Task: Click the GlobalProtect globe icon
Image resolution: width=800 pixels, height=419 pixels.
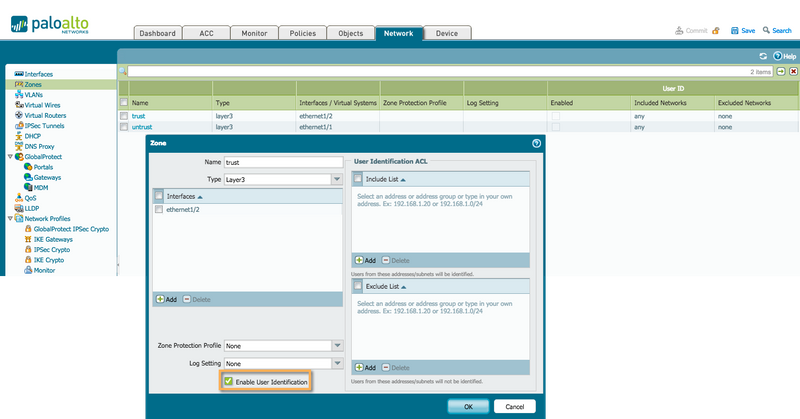Action: click(19, 157)
